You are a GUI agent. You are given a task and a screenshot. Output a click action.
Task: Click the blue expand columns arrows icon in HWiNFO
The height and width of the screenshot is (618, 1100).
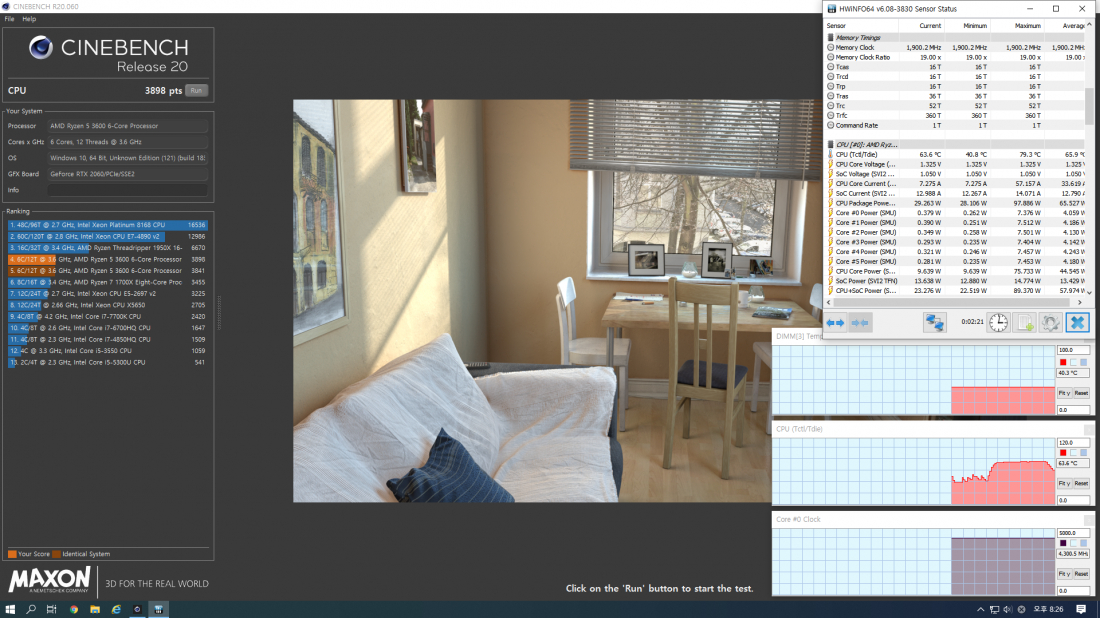(x=837, y=322)
